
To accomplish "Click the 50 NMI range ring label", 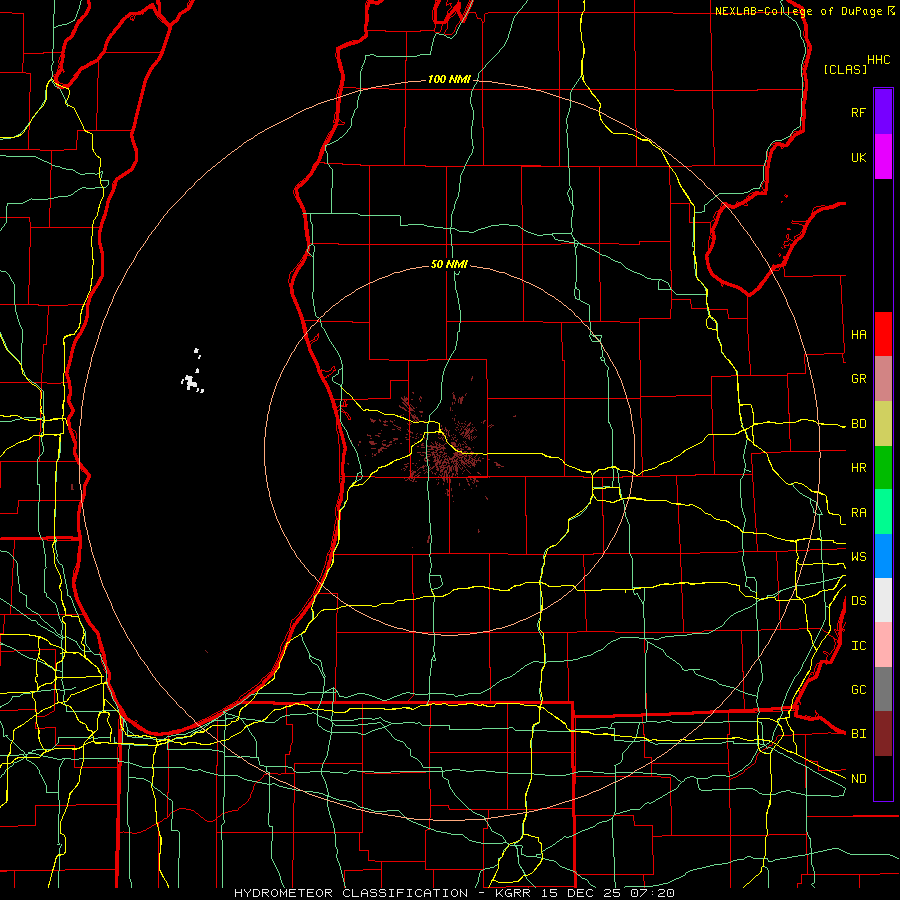I will [x=449, y=264].
